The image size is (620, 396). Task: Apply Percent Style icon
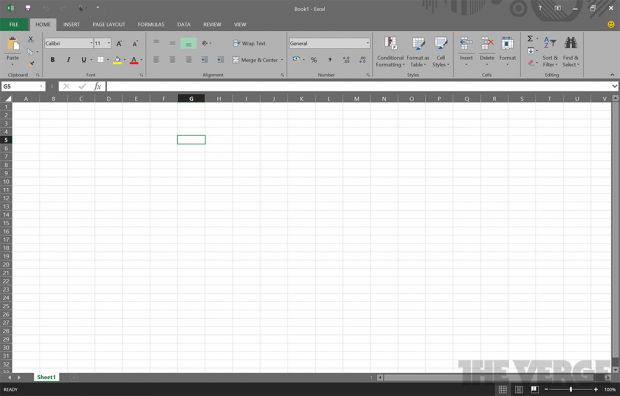tap(314, 60)
